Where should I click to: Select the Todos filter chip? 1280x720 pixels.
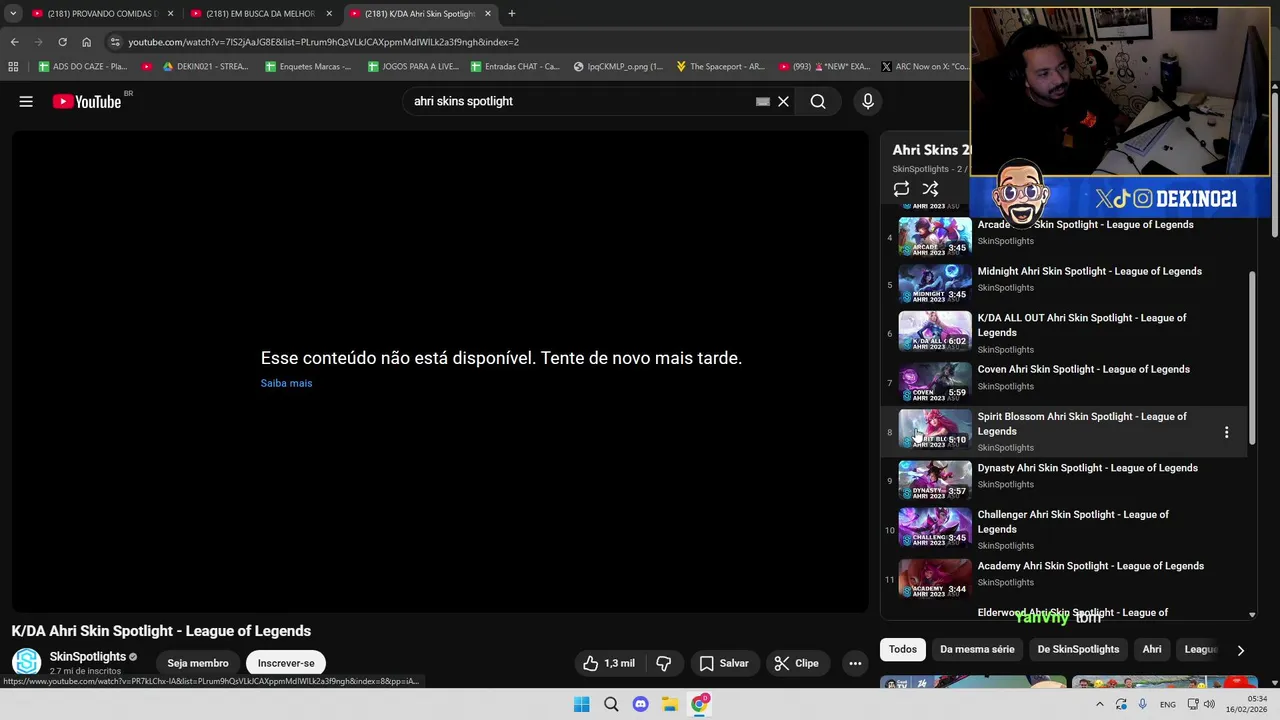pyautogui.click(x=903, y=649)
